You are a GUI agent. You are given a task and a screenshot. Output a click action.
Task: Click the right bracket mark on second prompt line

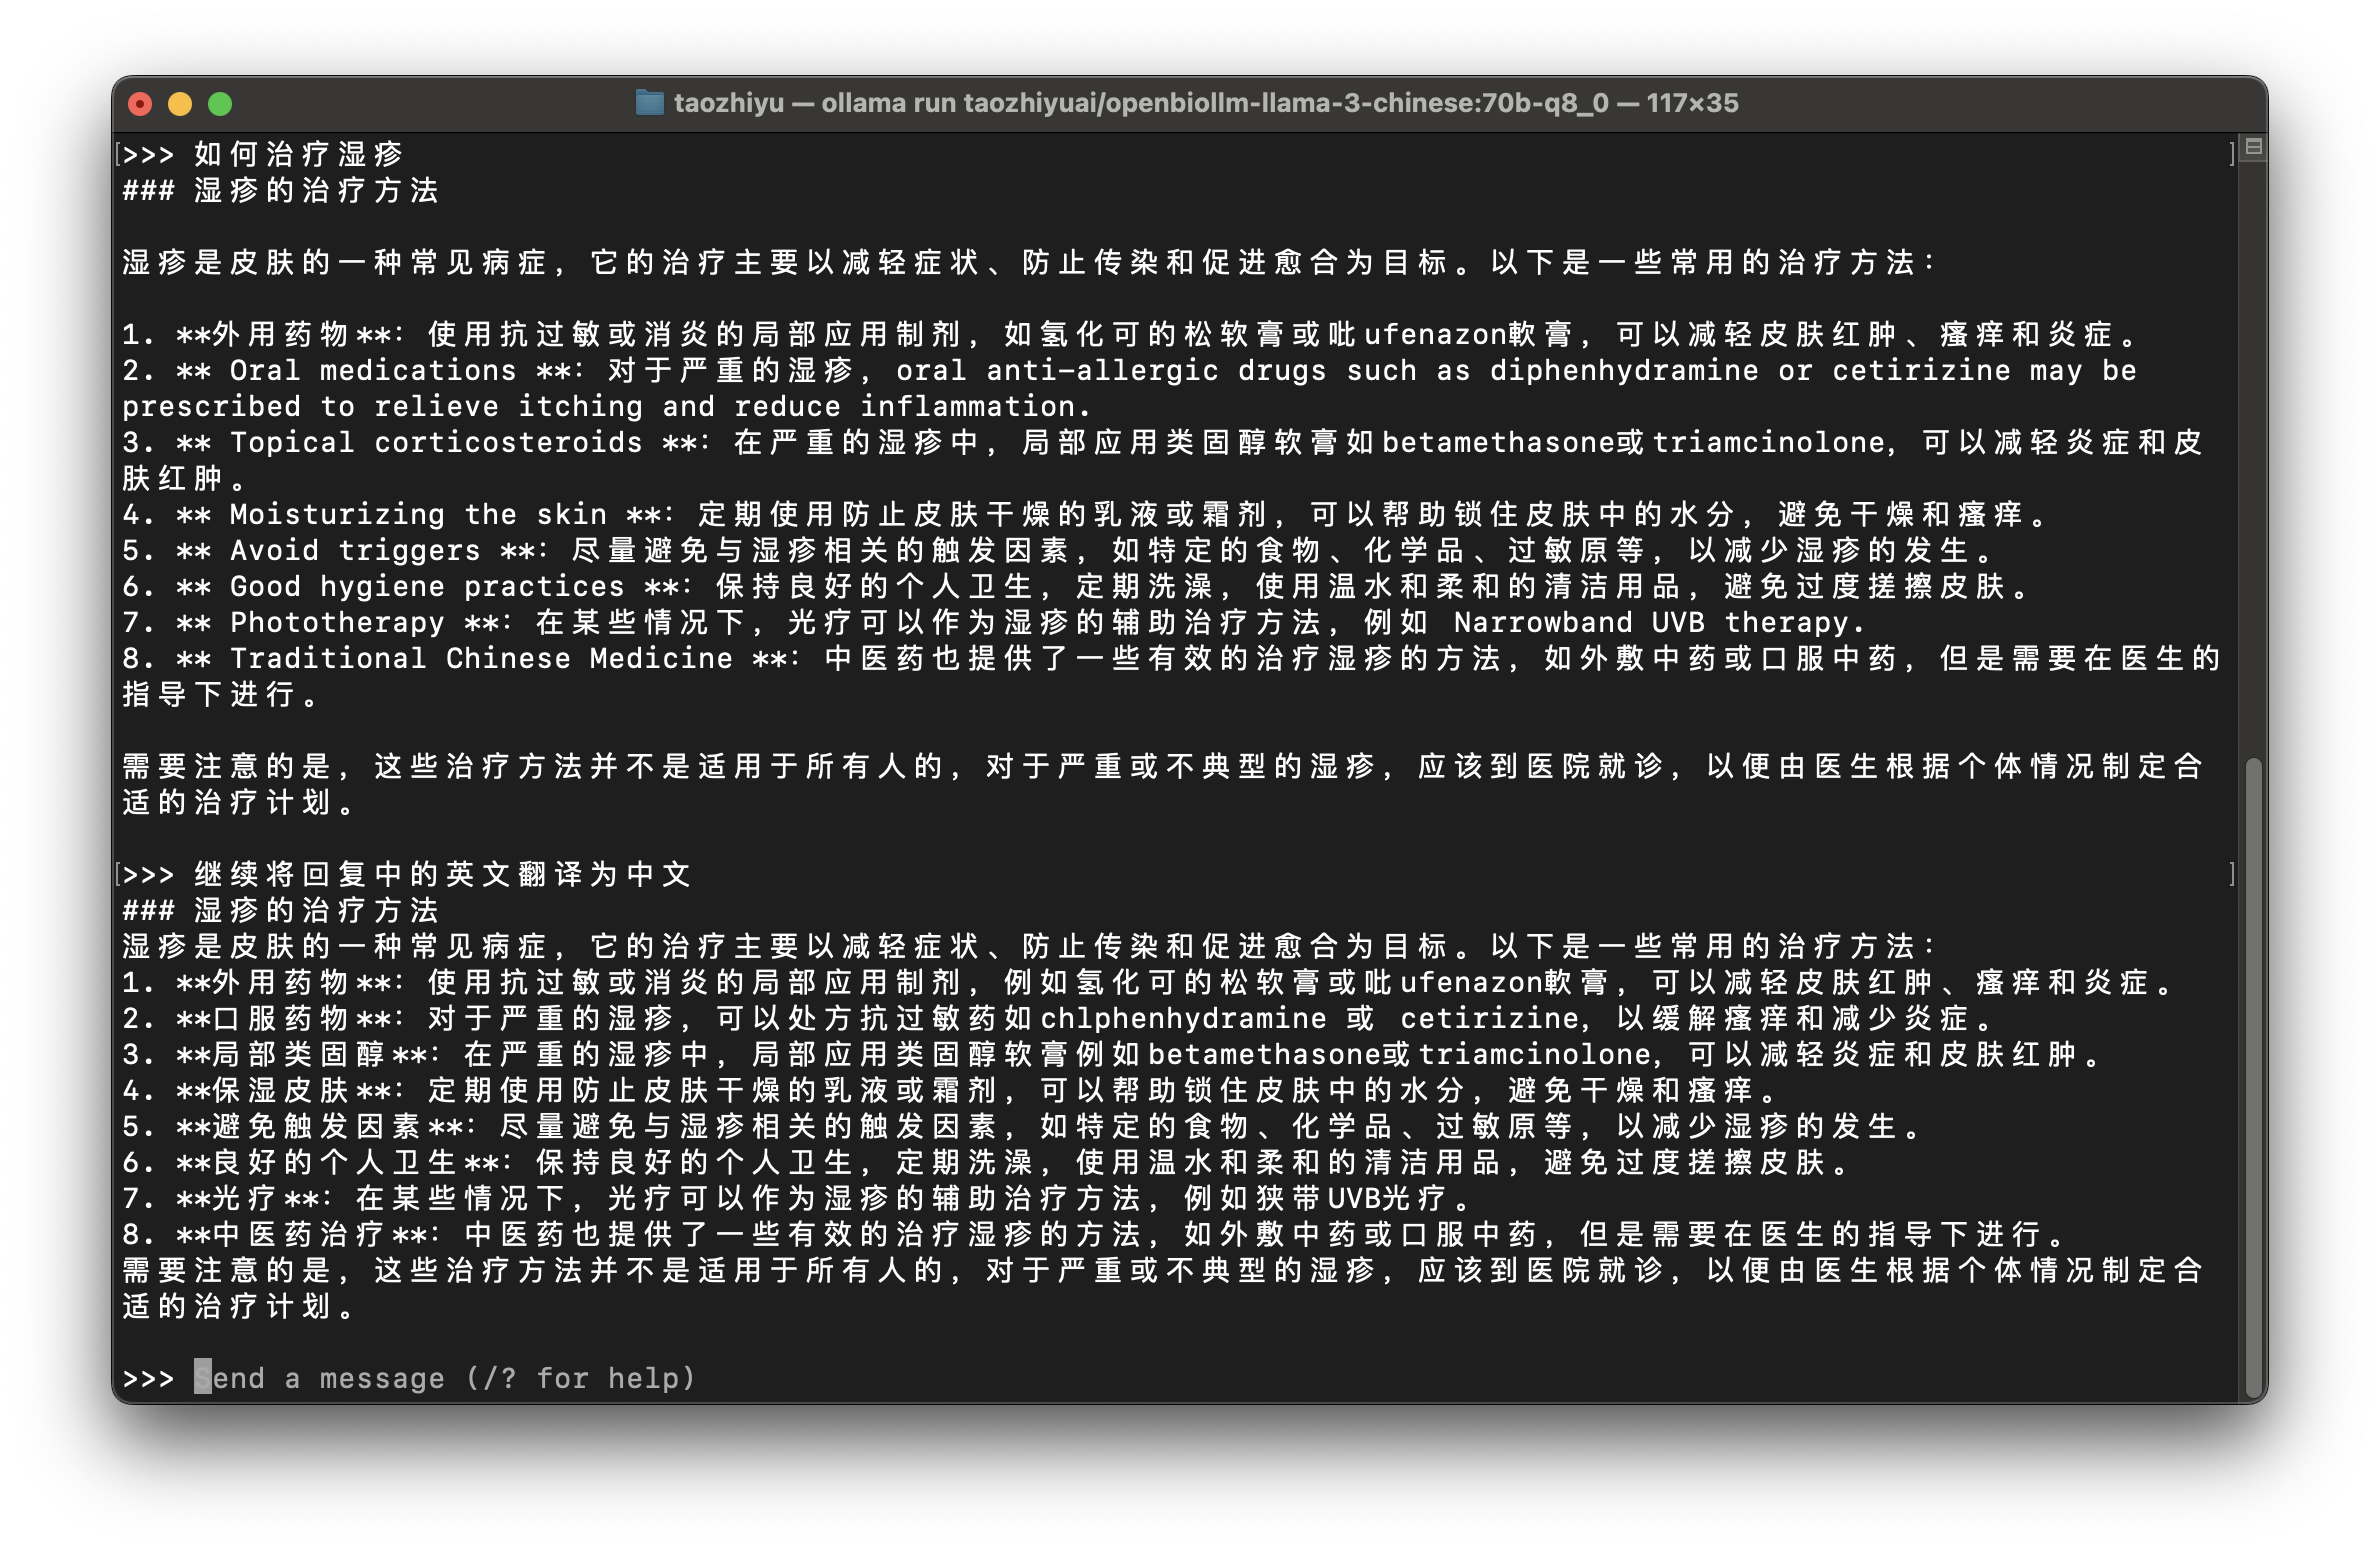point(2232,874)
